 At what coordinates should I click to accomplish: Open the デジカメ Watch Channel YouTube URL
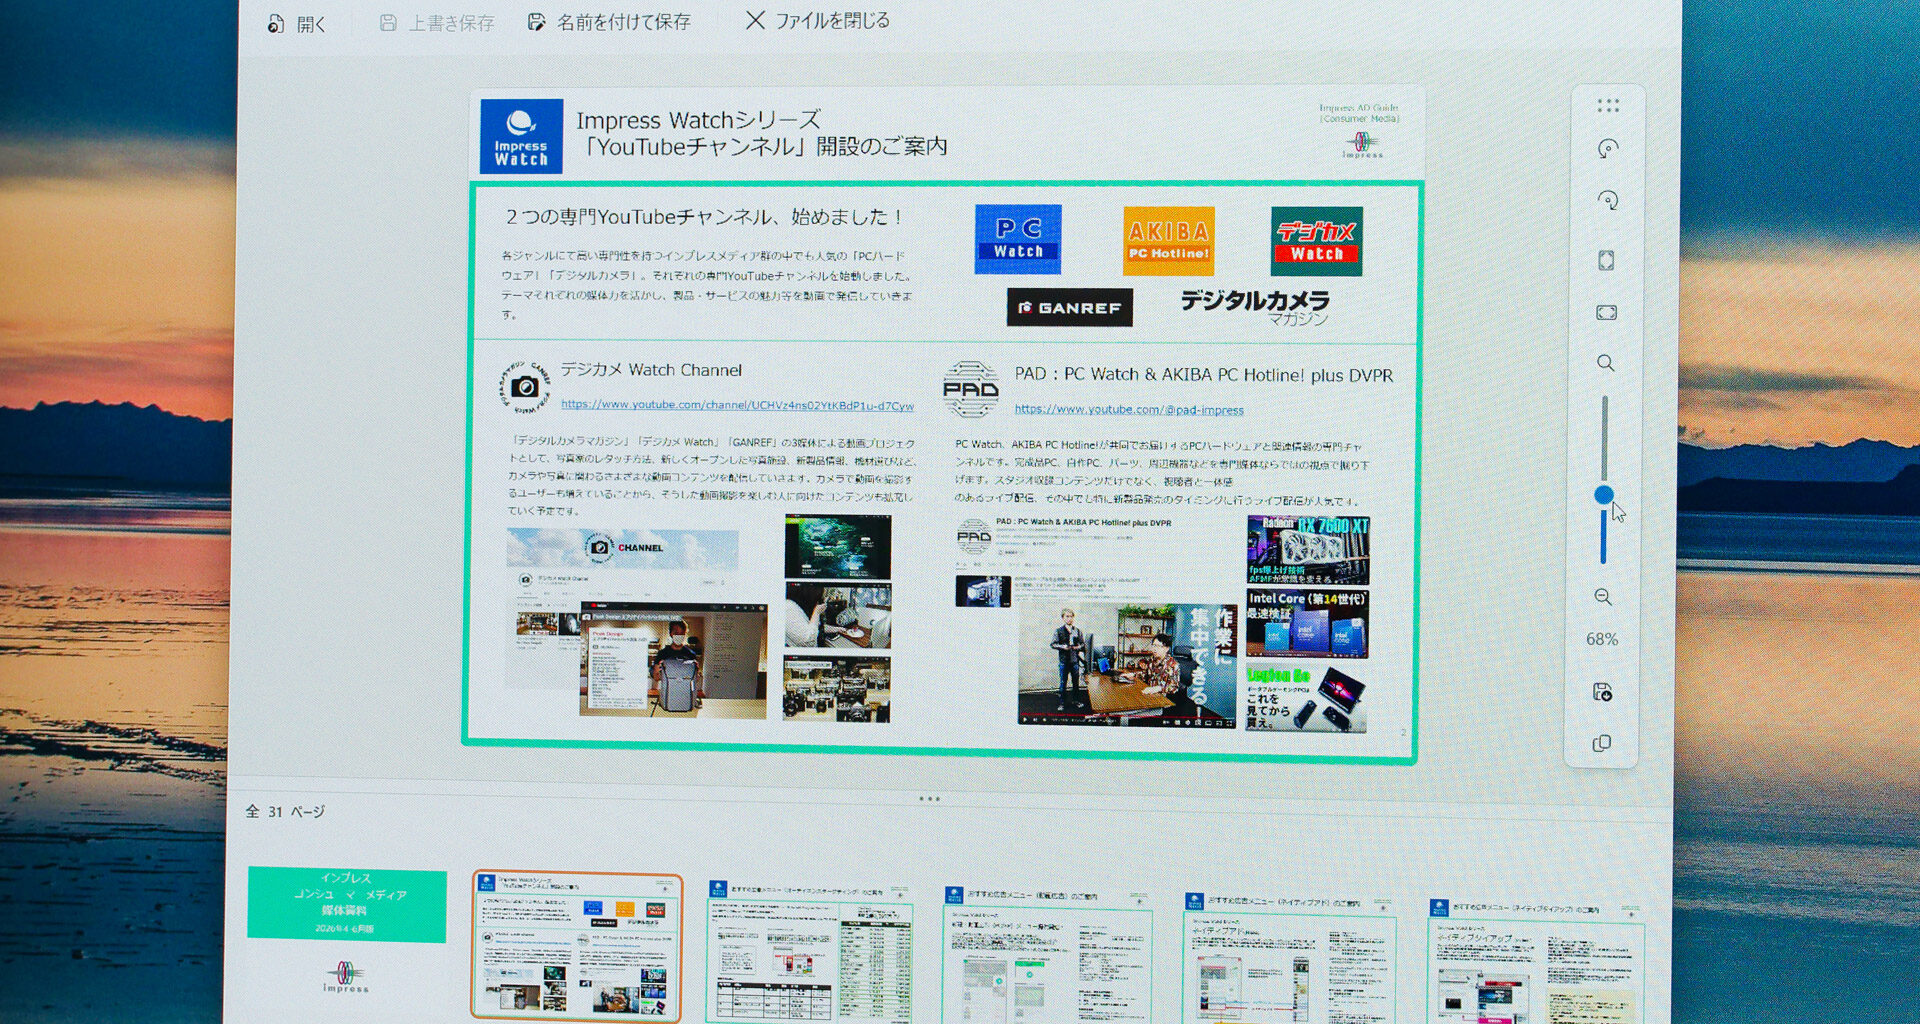(737, 405)
